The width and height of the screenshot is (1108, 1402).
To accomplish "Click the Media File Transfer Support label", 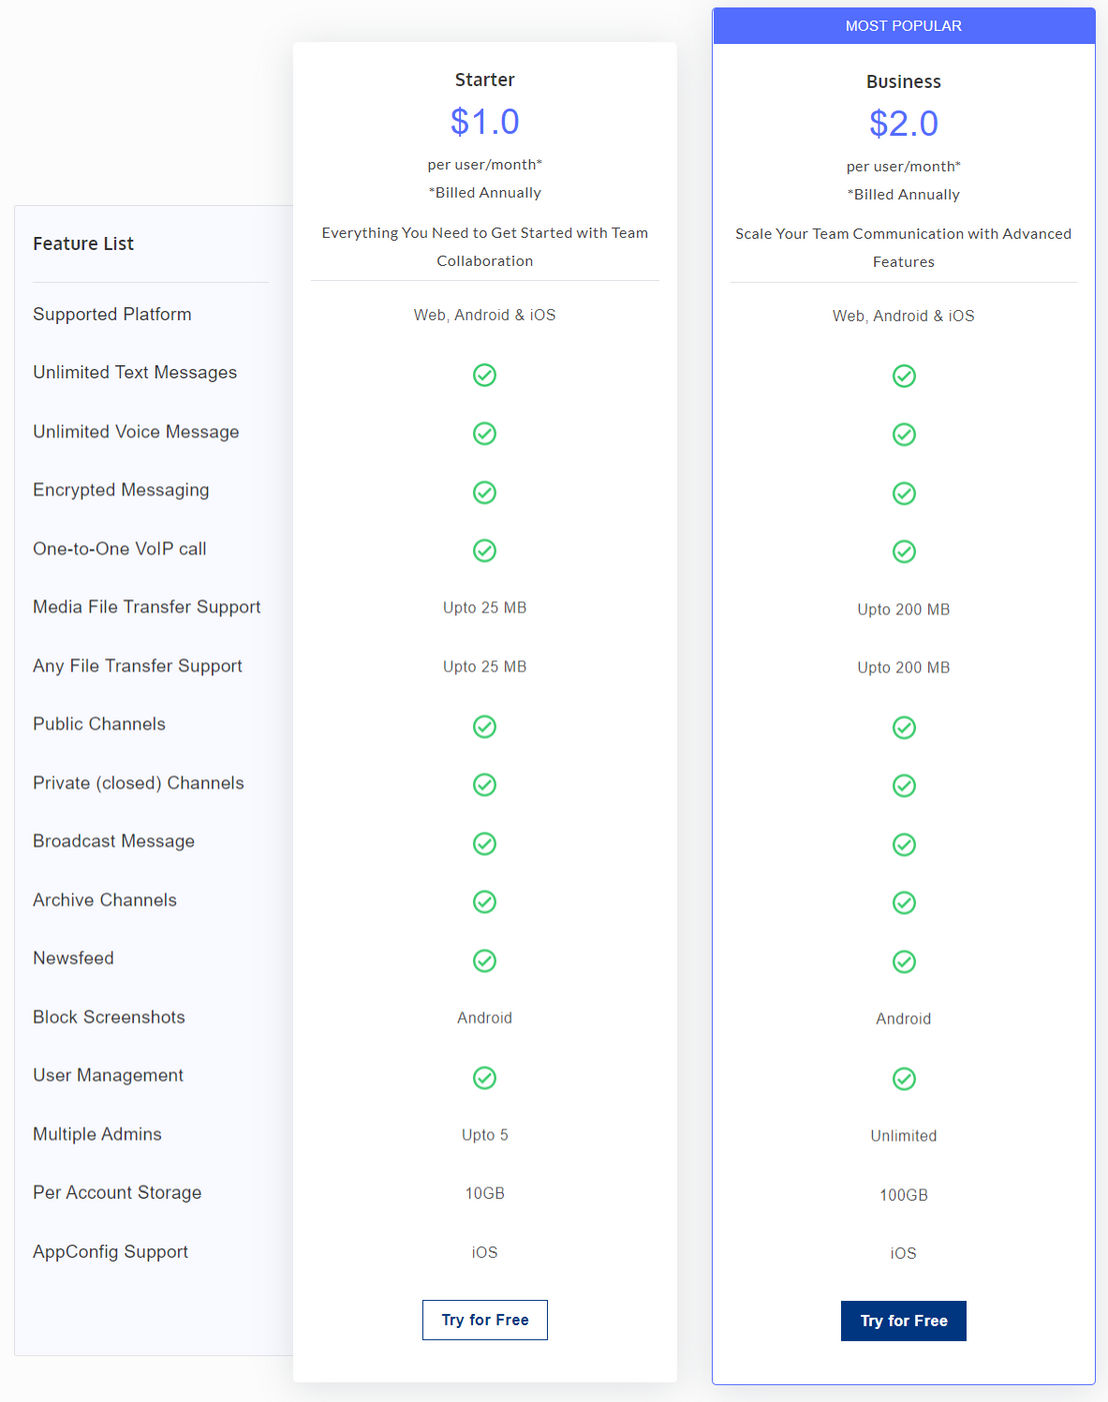I will (147, 607).
